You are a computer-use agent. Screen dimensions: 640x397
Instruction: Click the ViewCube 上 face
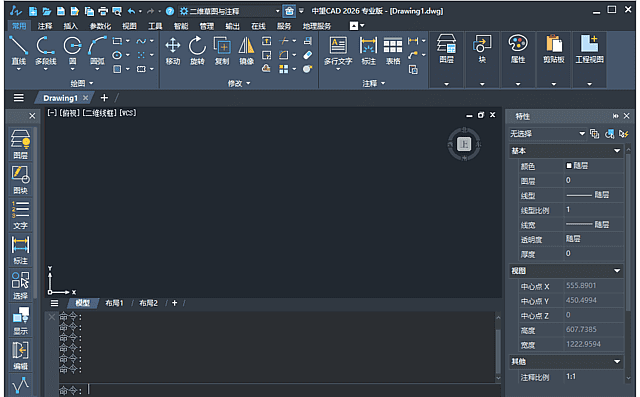[x=464, y=144]
